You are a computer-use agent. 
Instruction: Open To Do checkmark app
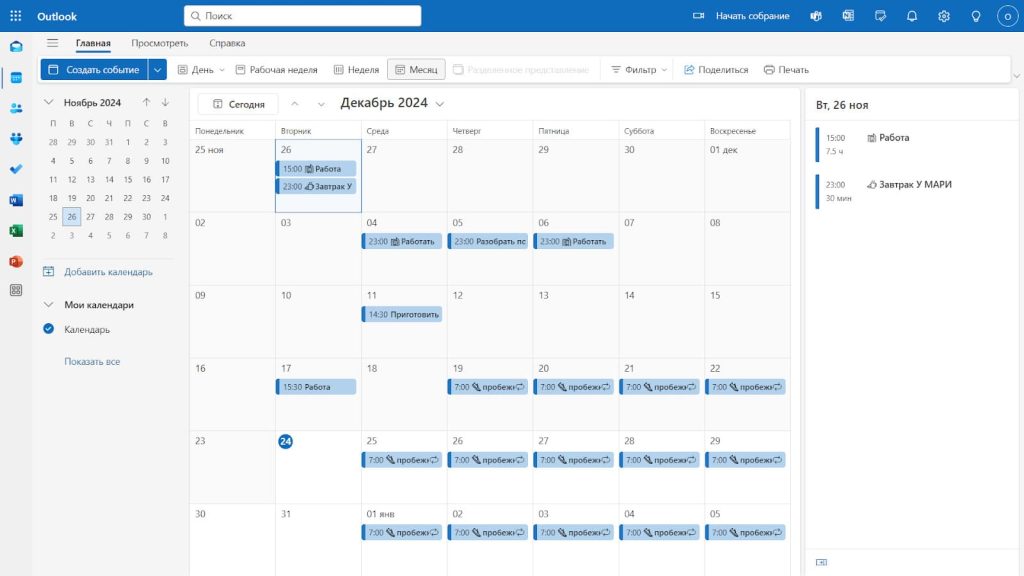(16, 169)
